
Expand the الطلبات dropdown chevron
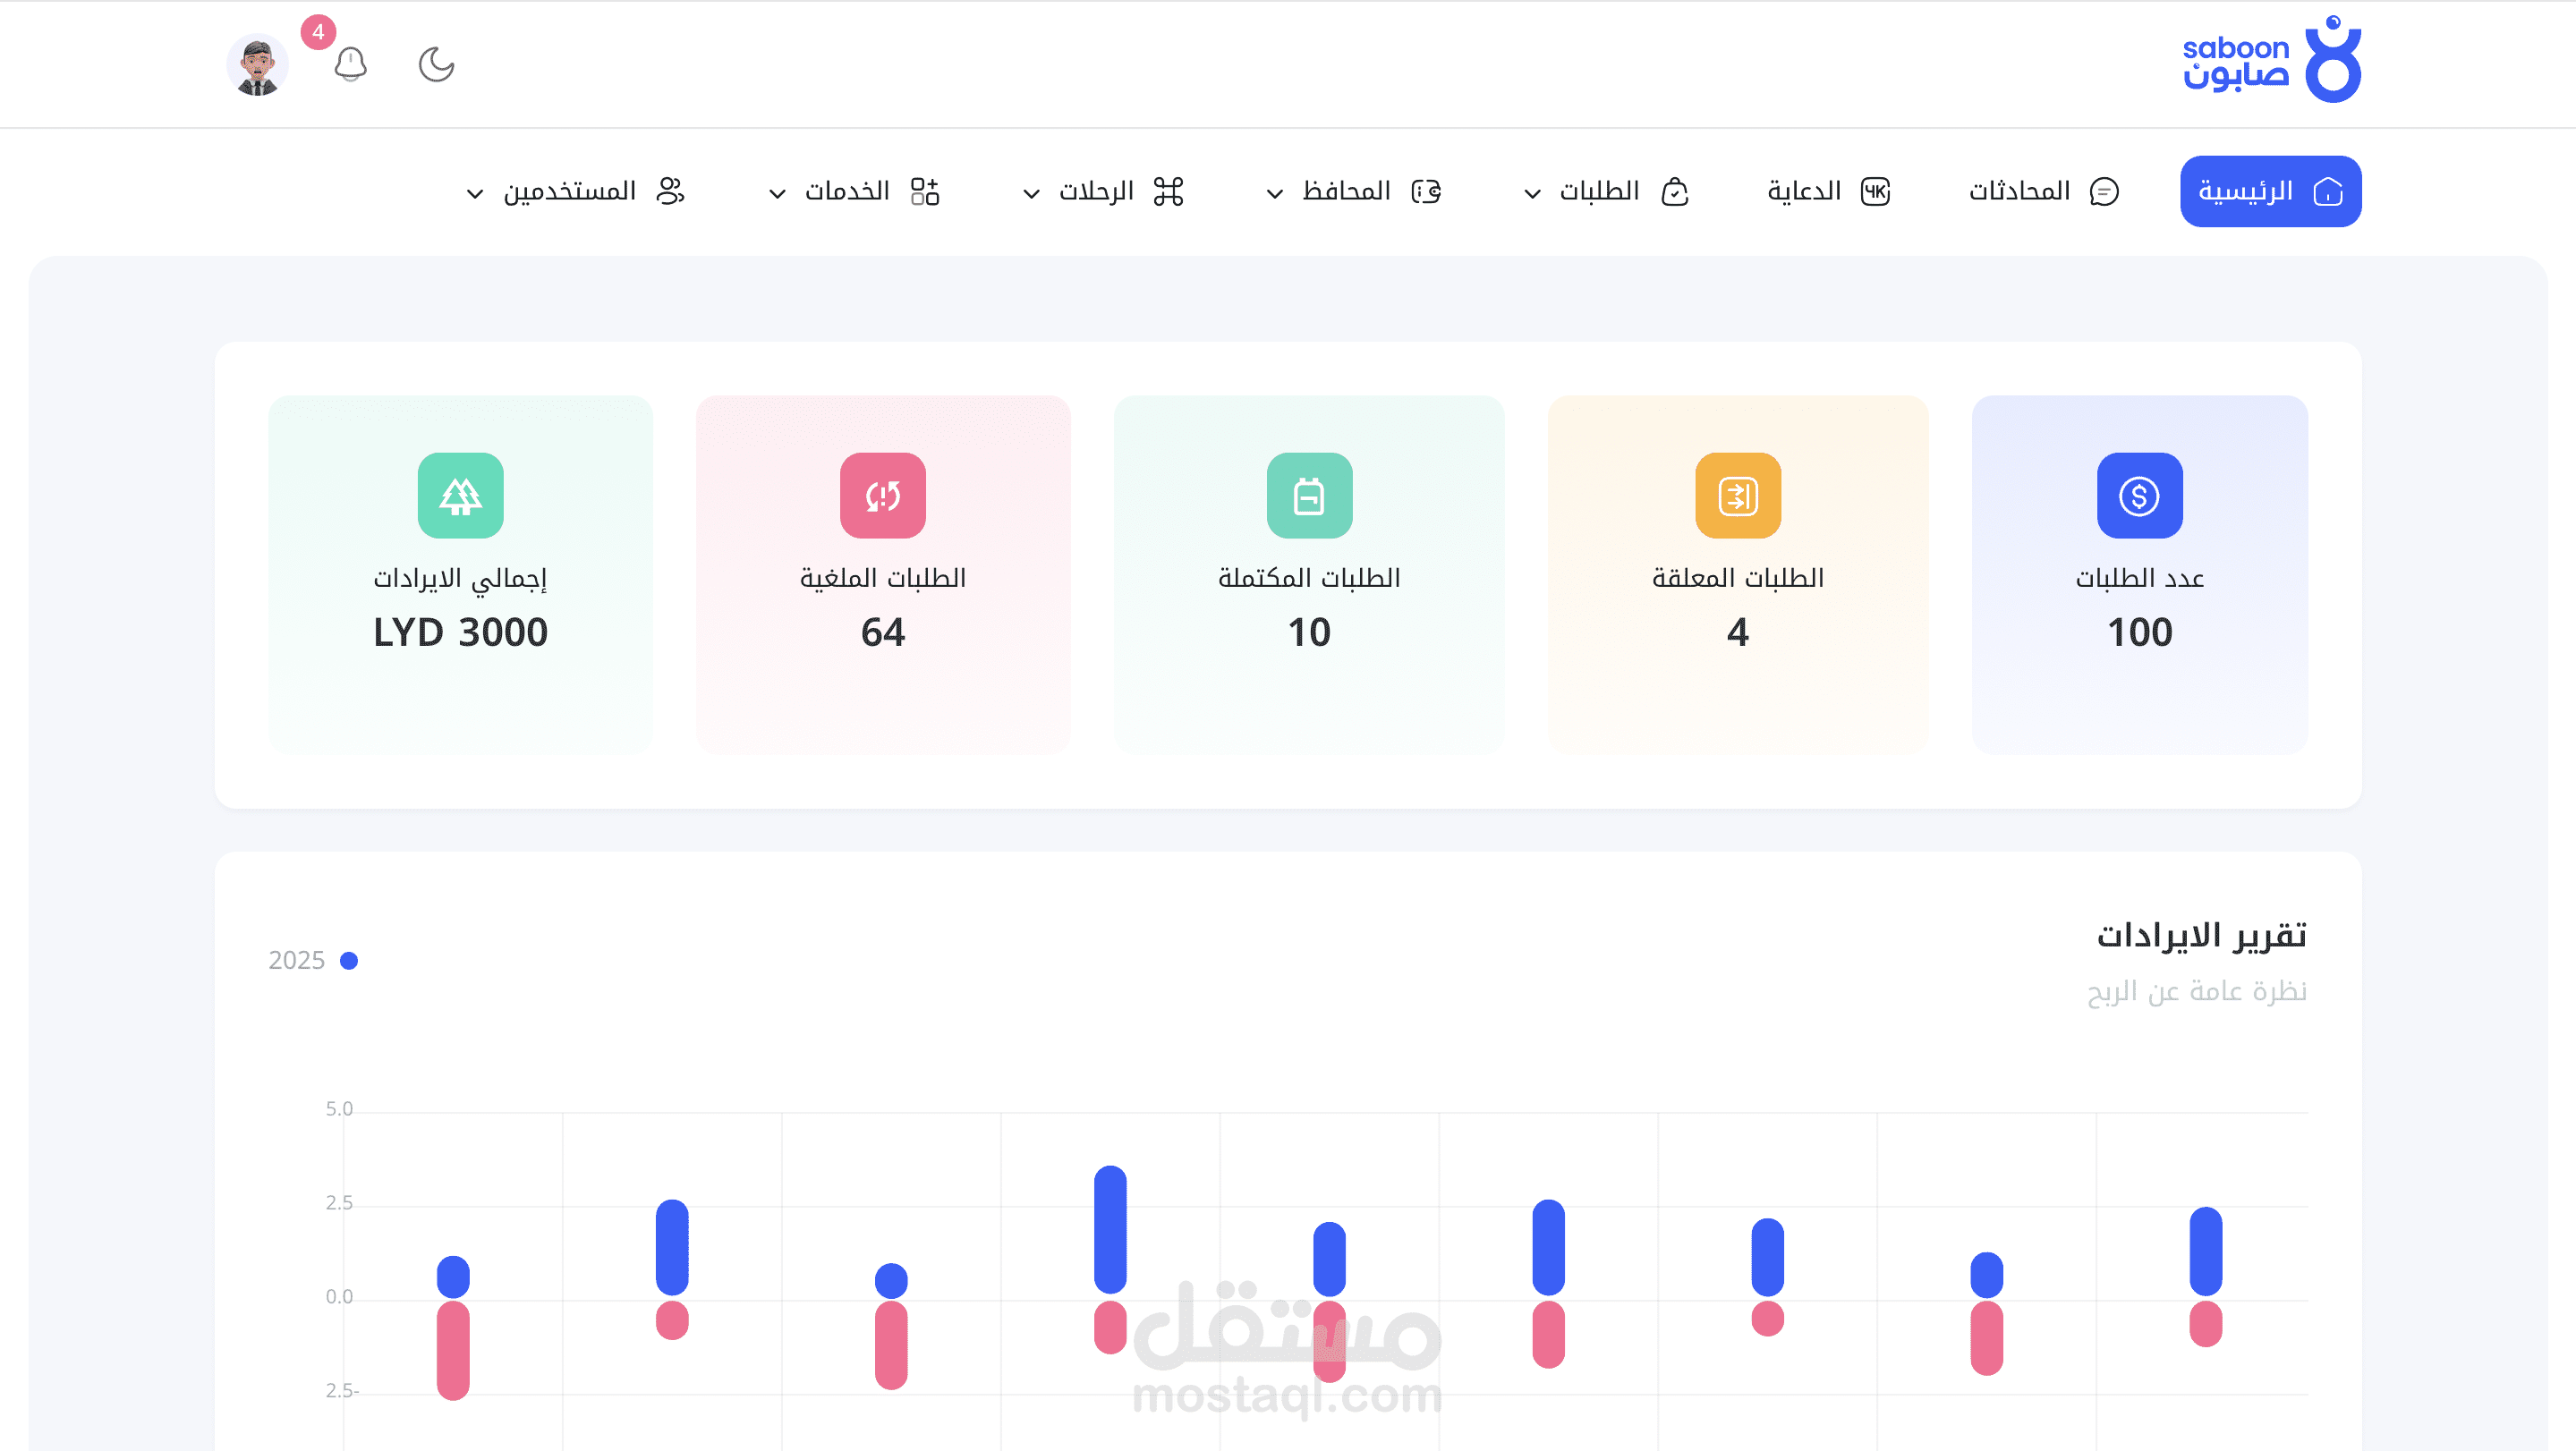(x=1532, y=193)
